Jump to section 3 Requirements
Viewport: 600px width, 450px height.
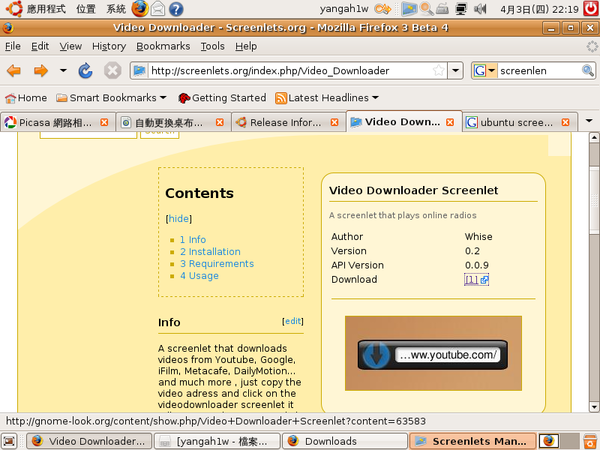click(x=217, y=264)
